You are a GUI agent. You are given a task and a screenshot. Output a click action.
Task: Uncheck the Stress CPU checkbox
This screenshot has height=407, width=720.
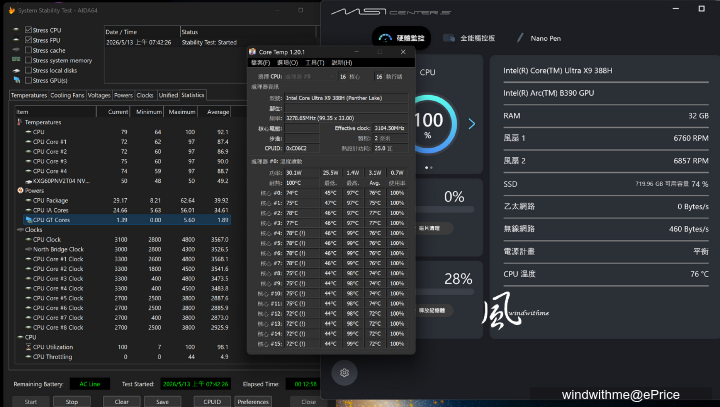28,30
